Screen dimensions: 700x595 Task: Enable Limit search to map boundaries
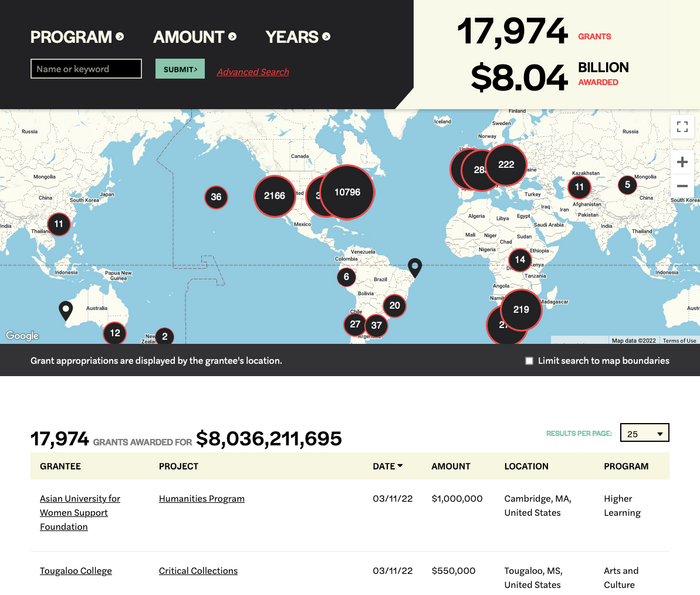tap(529, 361)
